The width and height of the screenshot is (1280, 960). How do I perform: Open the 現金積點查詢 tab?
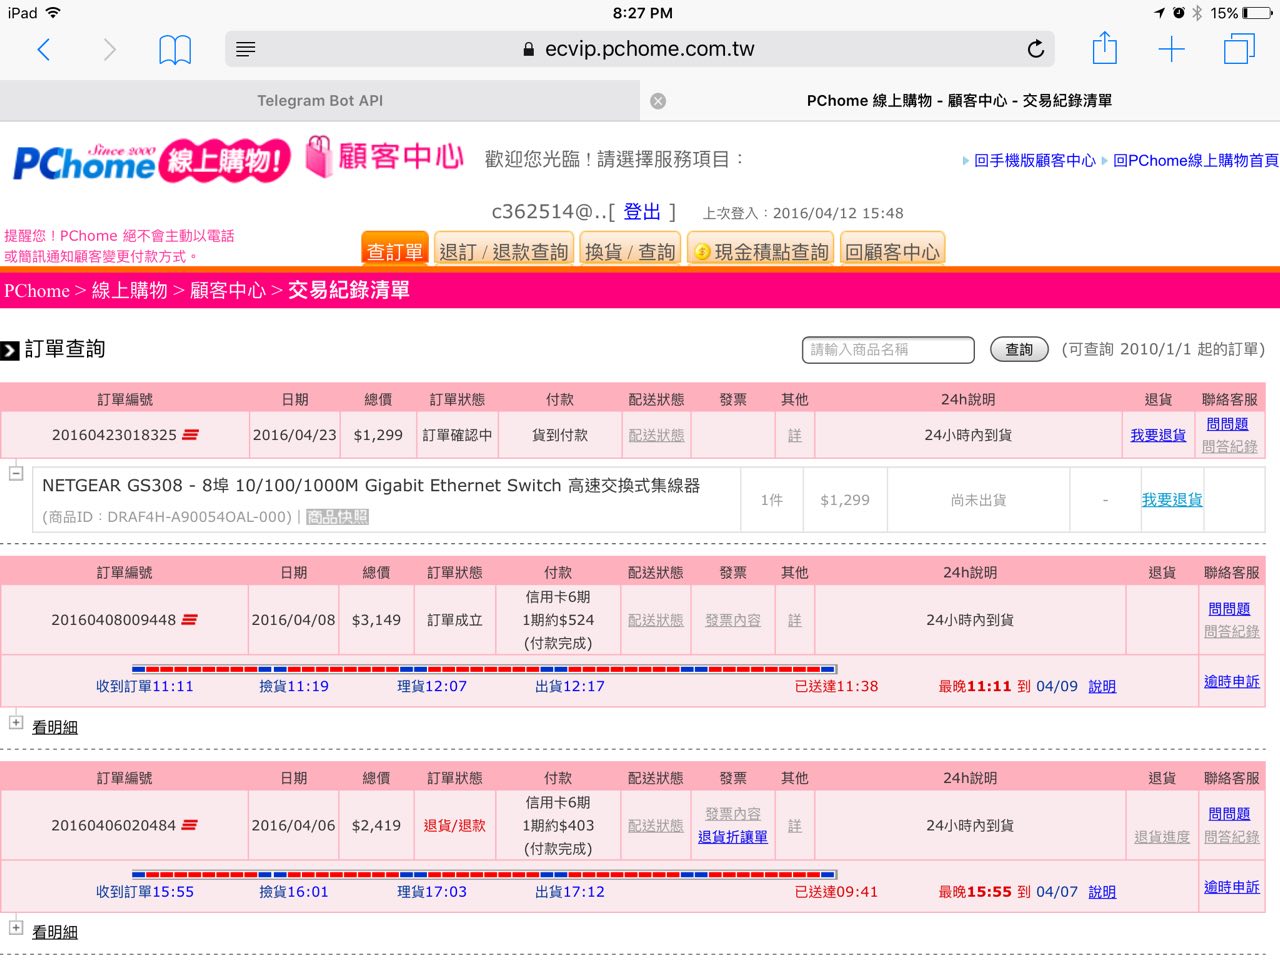761,250
